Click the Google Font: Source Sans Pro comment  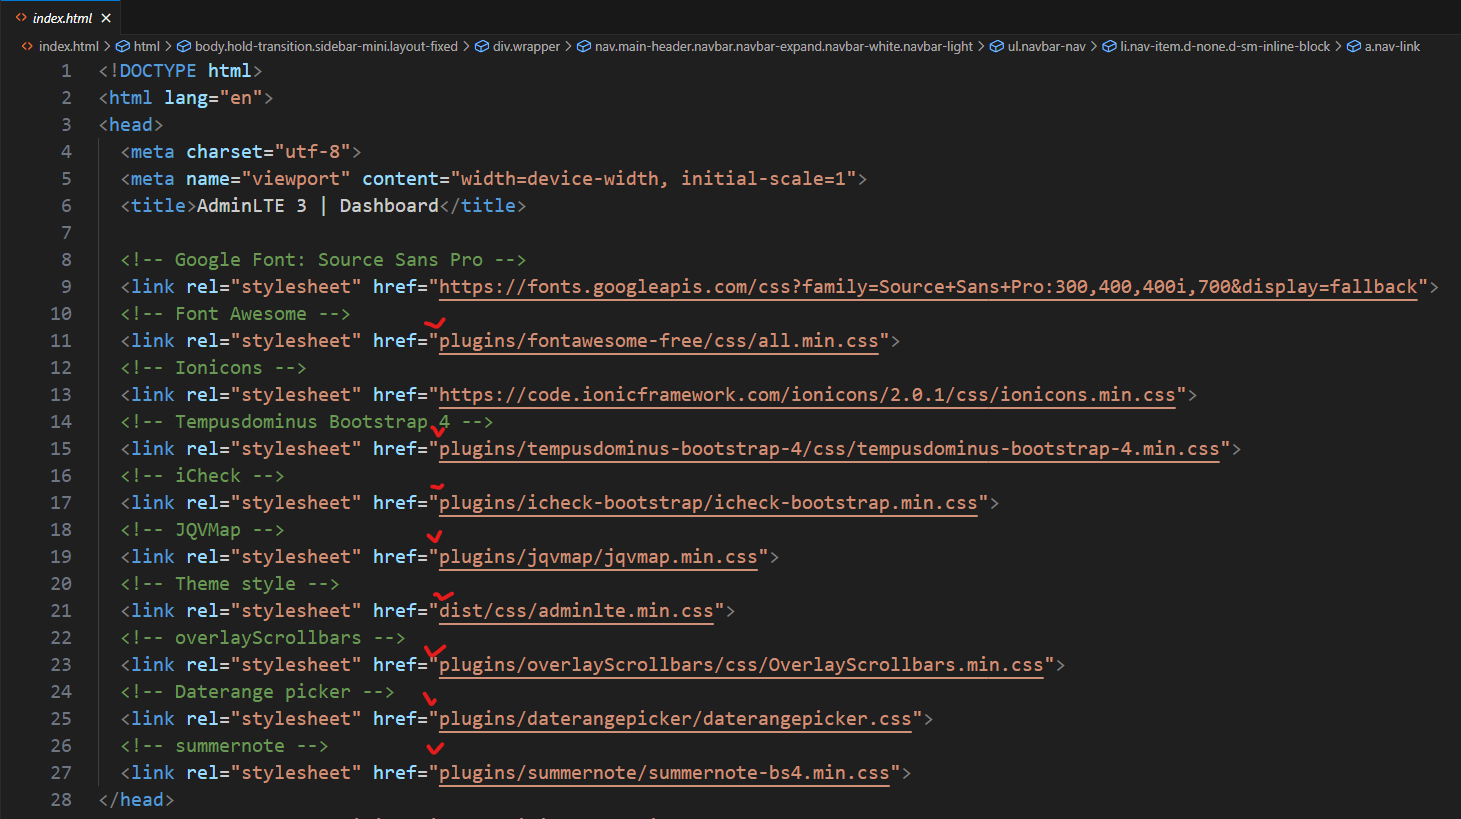click(x=323, y=260)
